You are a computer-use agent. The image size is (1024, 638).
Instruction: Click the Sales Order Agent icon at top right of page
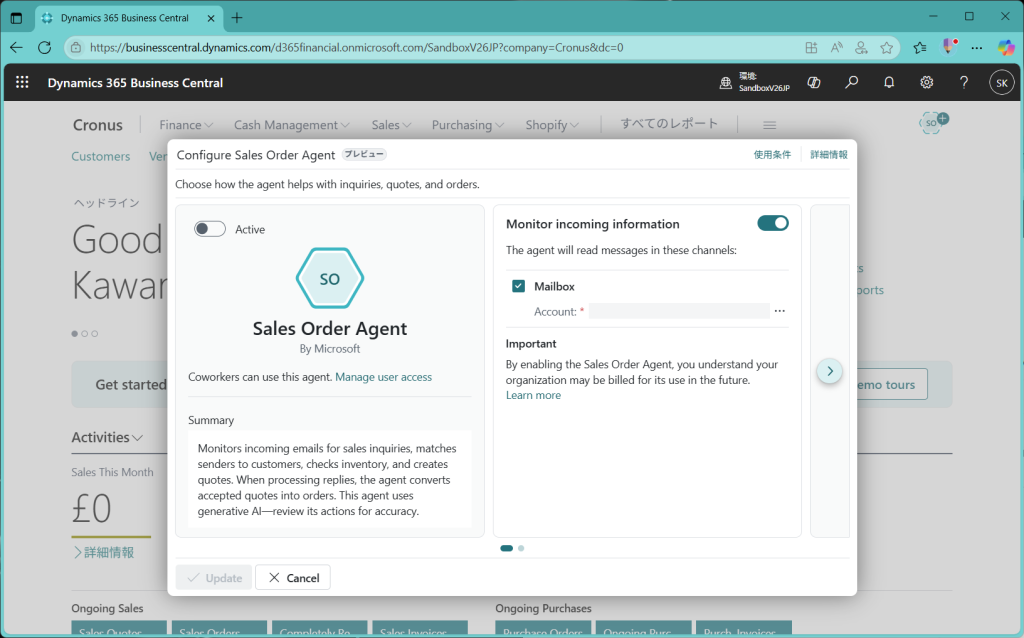coord(933,122)
